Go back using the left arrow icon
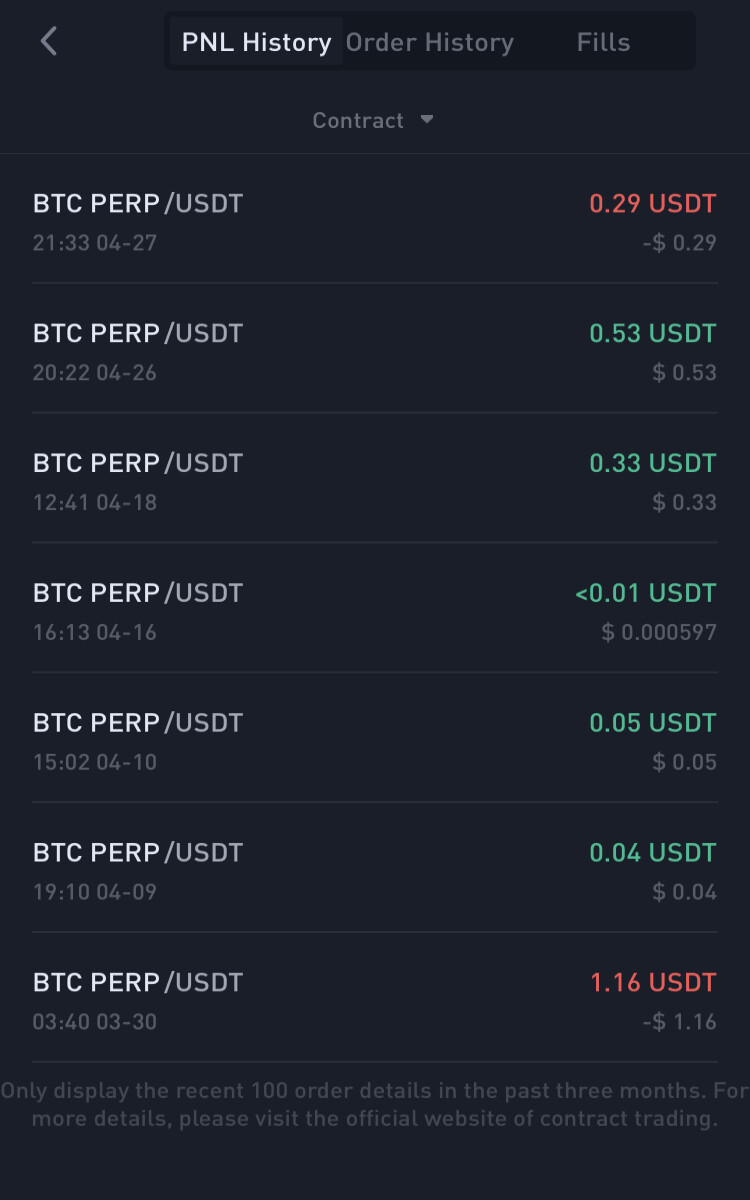Viewport: 750px width, 1200px height. point(49,41)
